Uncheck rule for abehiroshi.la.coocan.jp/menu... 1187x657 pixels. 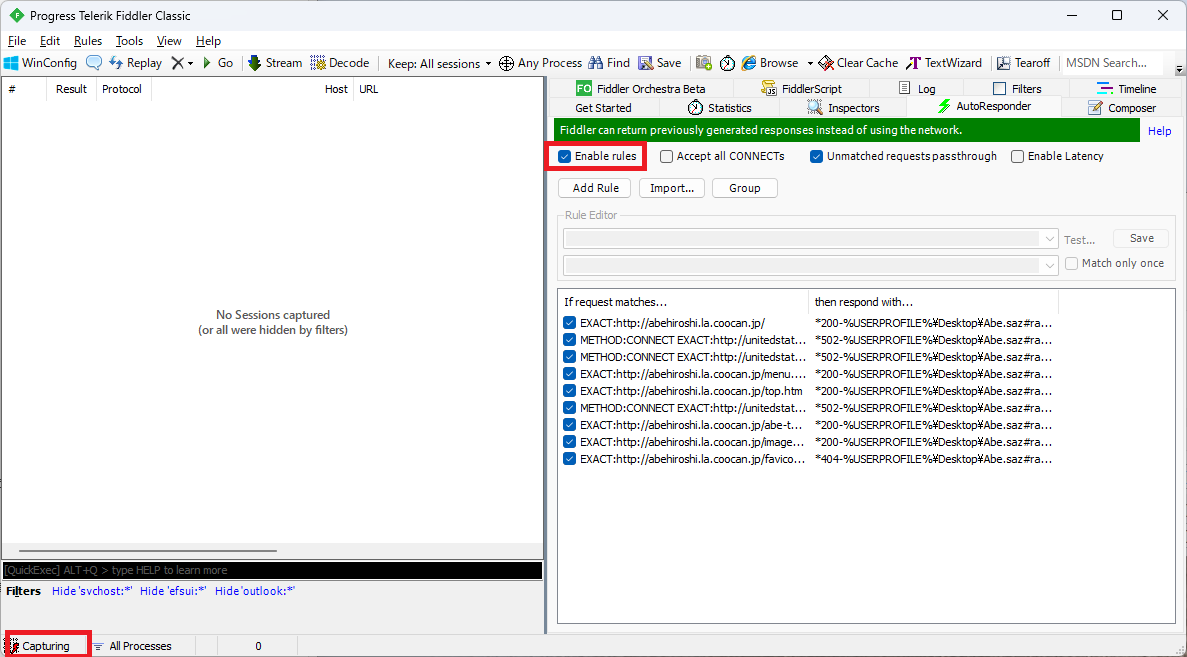click(x=570, y=374)
